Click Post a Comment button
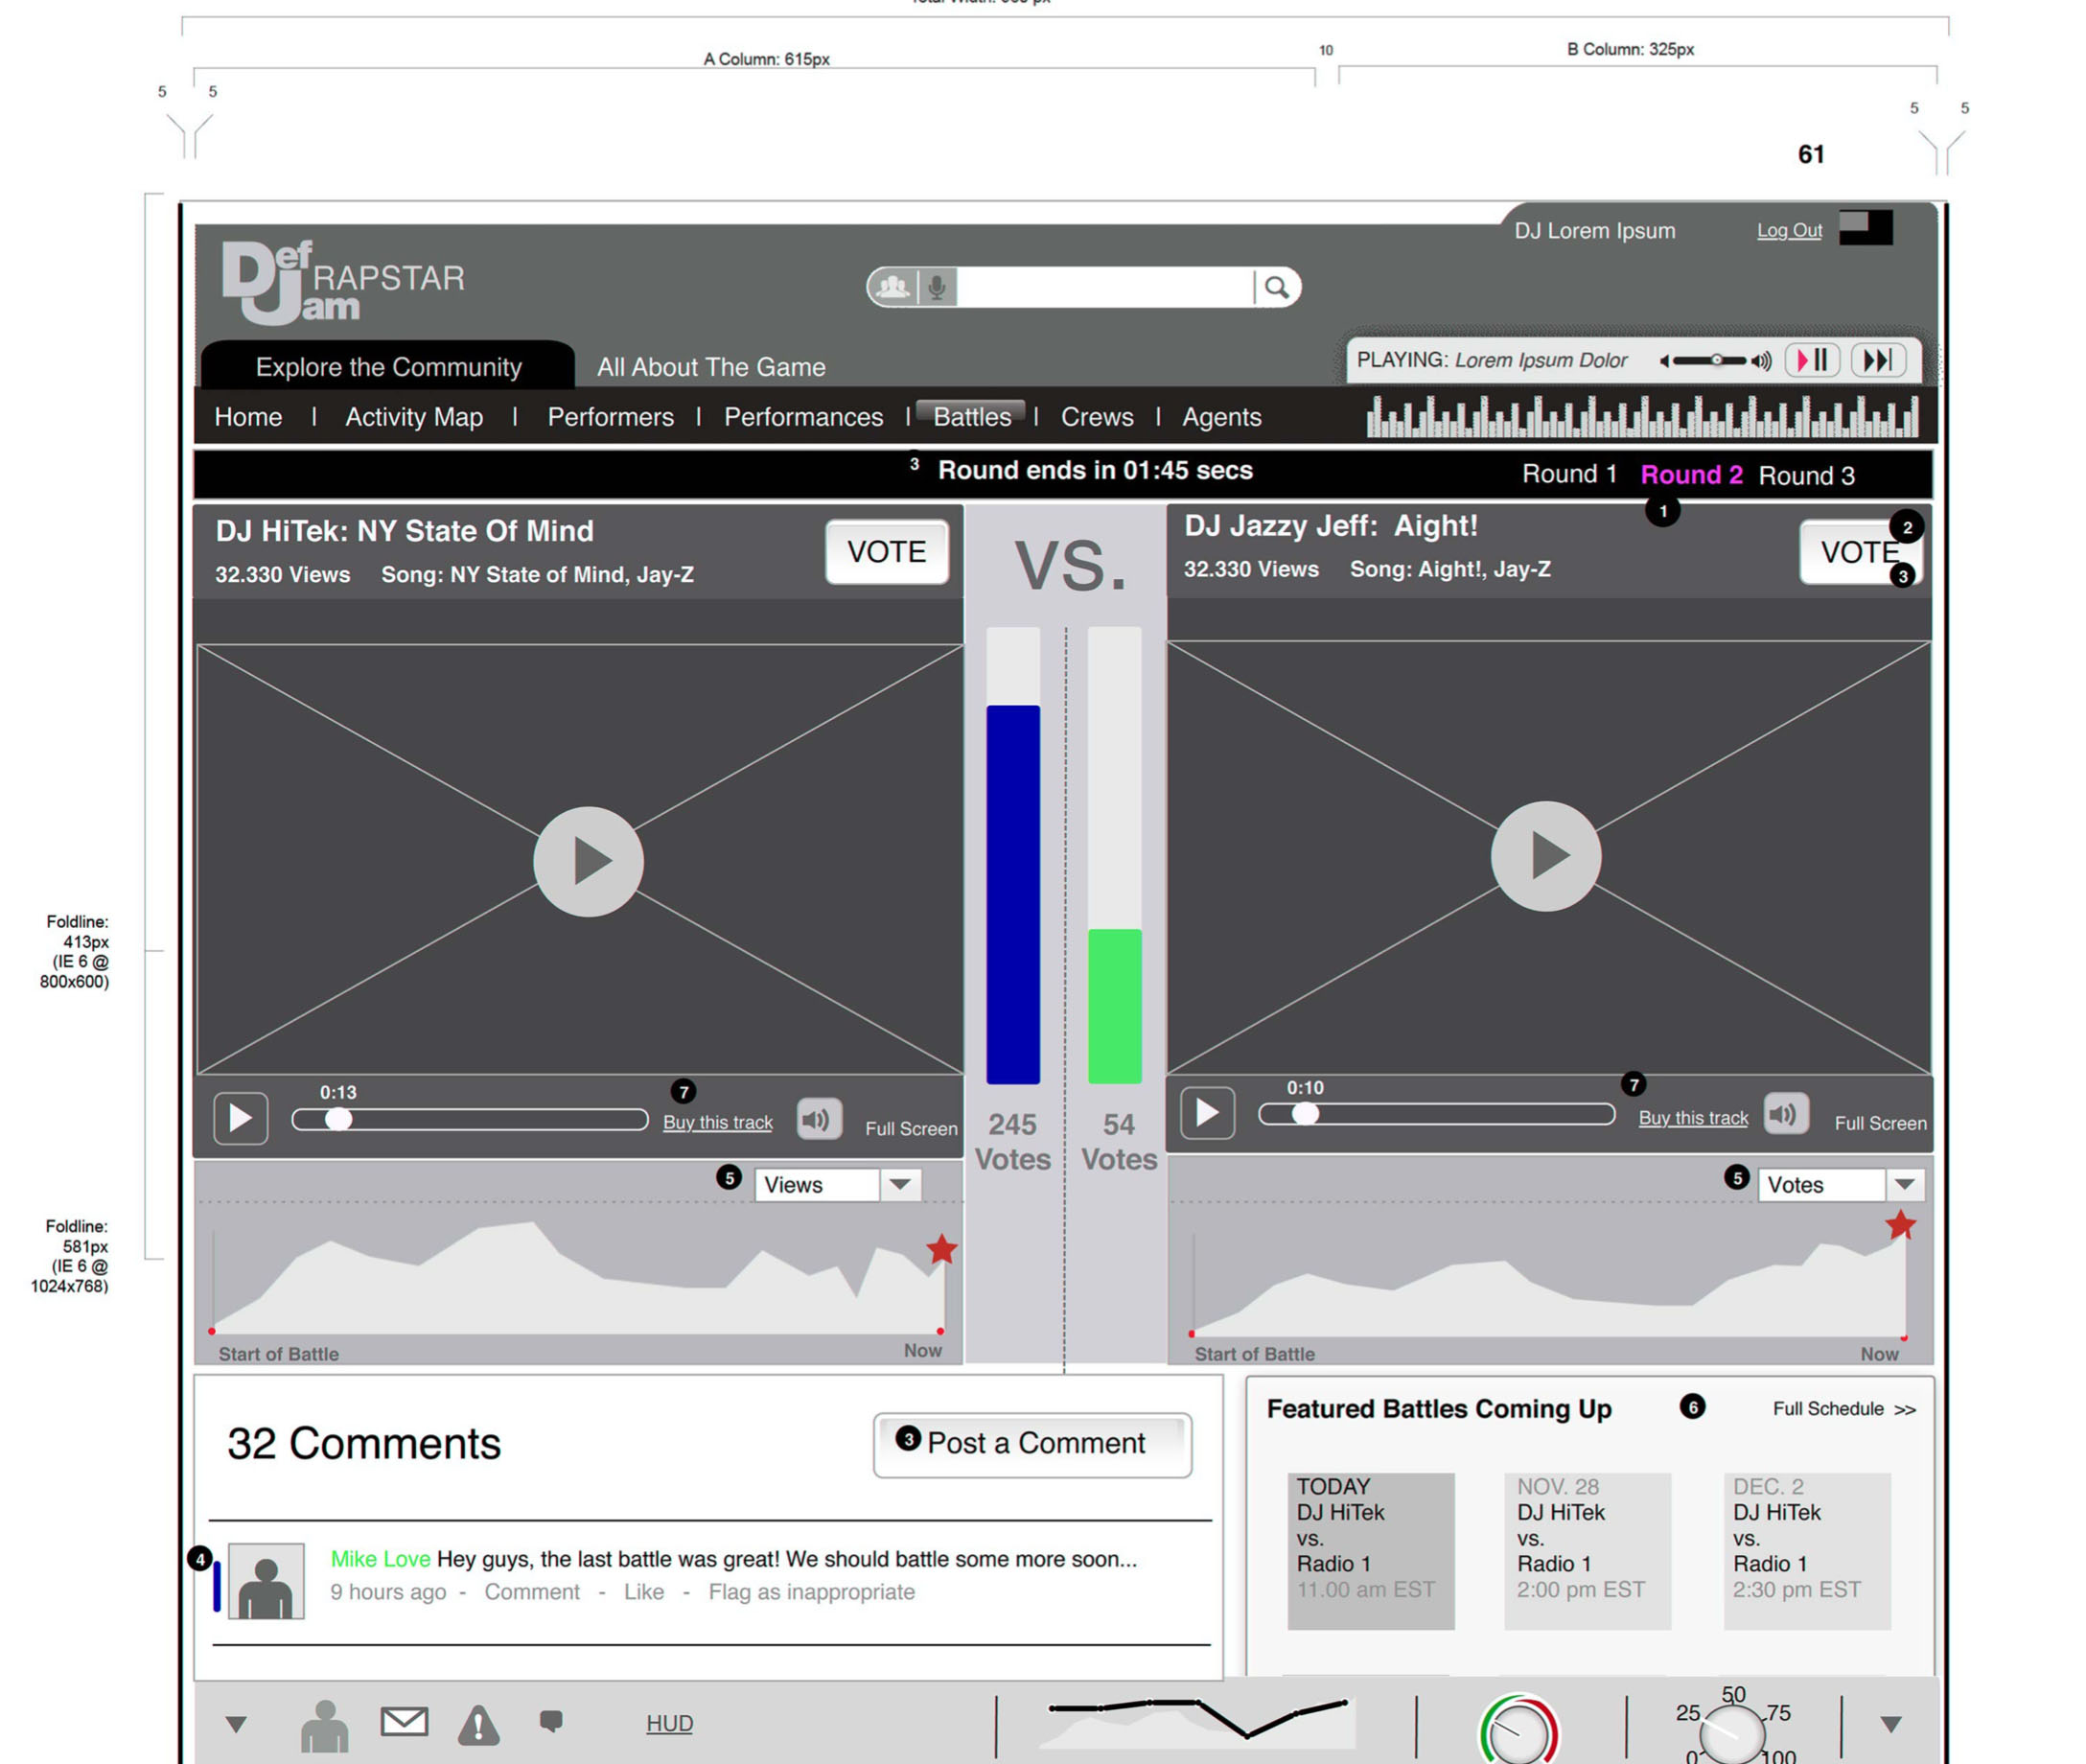Viewport: 2086px width, 1764px height. pyautogui.click(x=1032, y=1444)
